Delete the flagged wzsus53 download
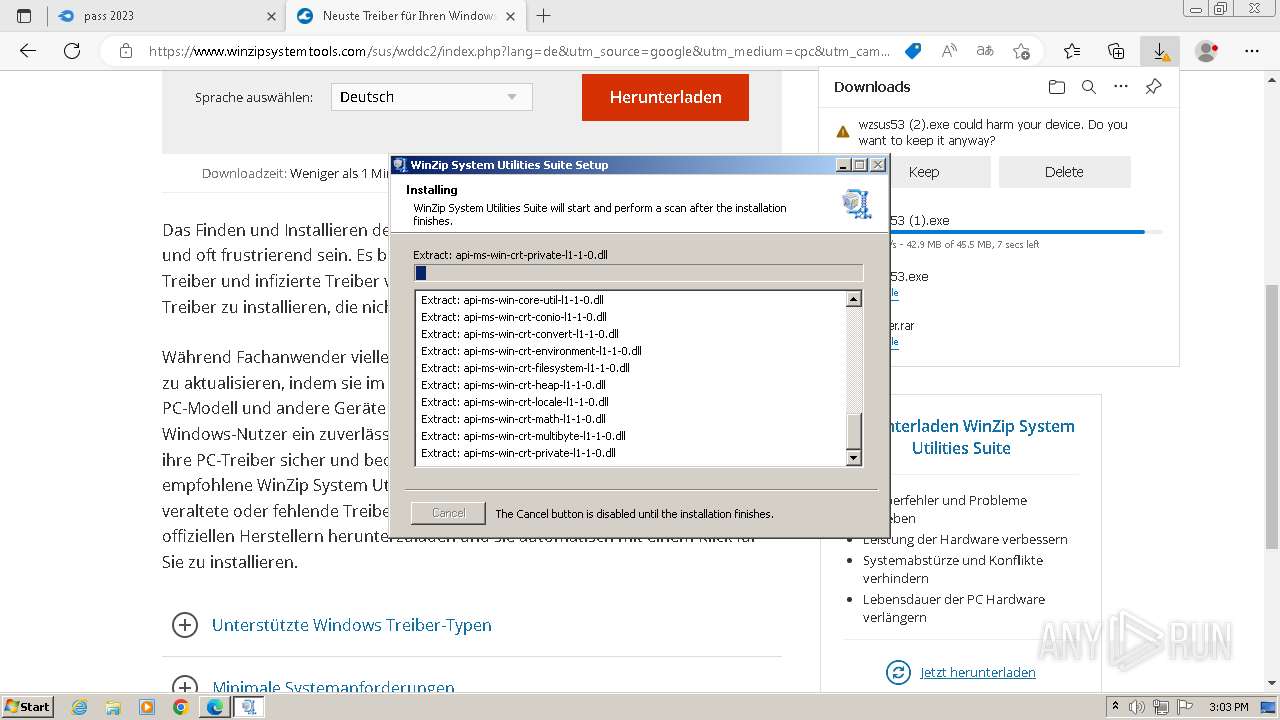This screenshot has width=1280, height=720. (1064, 172)
